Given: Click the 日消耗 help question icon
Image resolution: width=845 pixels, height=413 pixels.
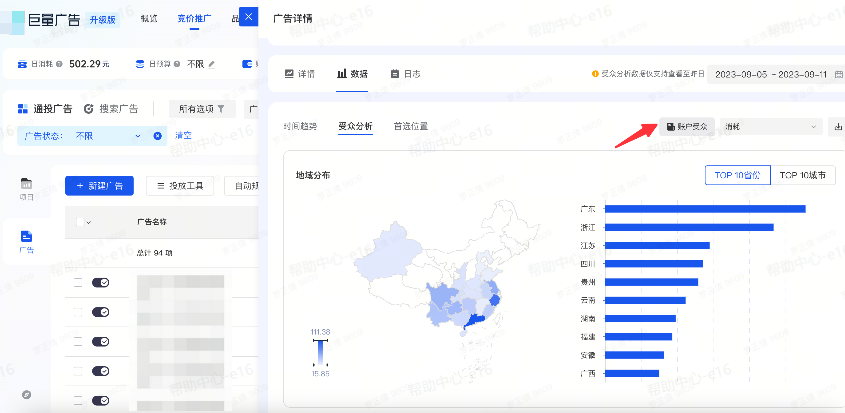Looking at the screenshot, I should [x=59, y=64].
